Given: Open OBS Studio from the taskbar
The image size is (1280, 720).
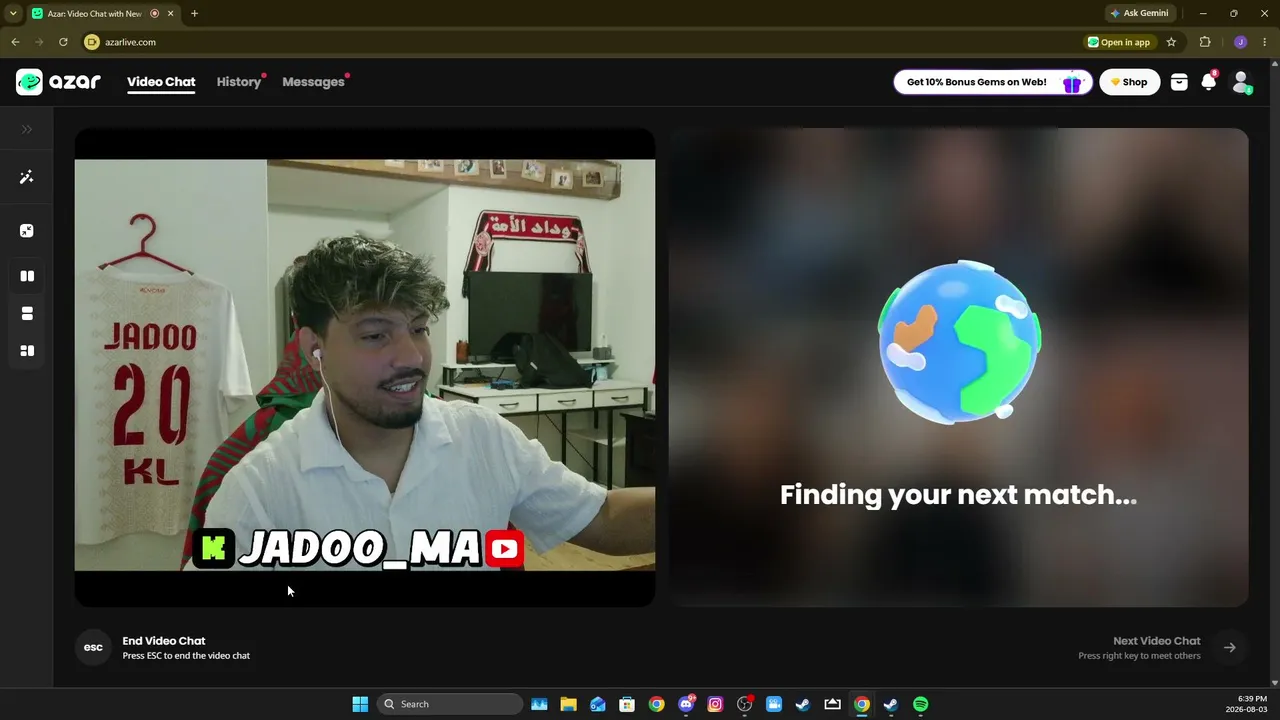Looking at the screenshot, I should 744,704.
